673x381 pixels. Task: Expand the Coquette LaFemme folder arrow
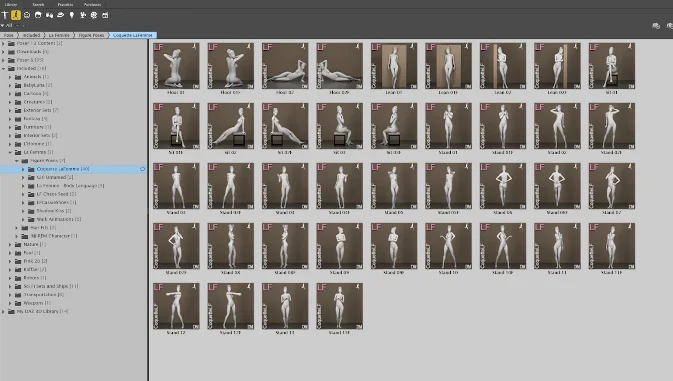pos(23,169)
